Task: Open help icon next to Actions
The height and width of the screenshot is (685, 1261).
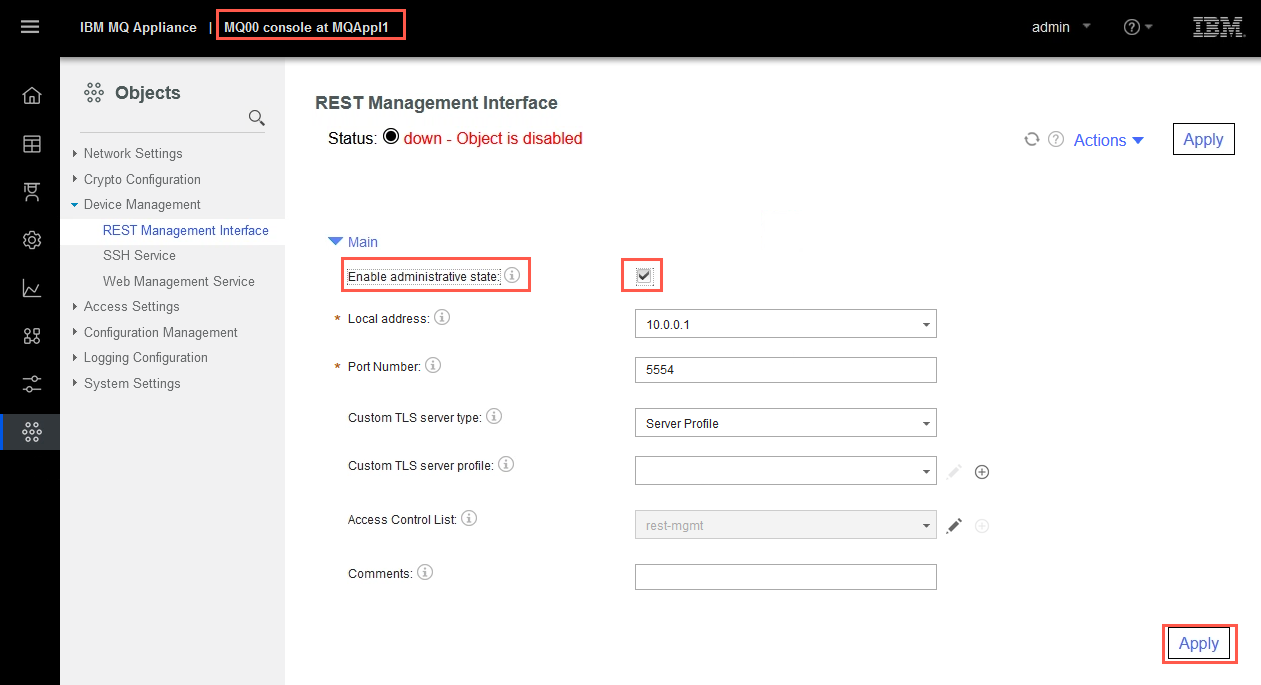Action: [1056, 140]
